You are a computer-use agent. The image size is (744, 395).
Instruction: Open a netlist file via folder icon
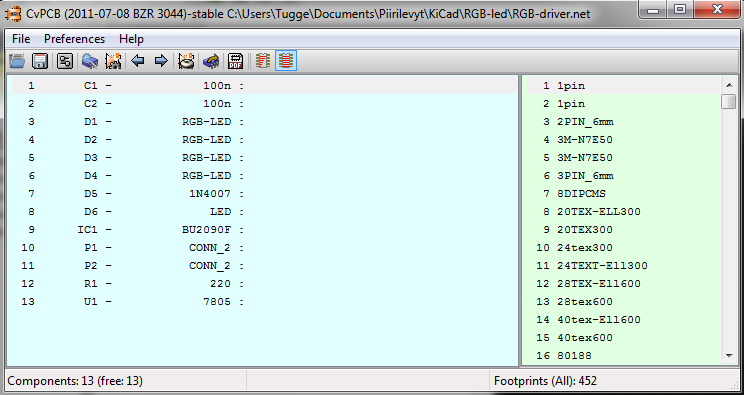point(17,61)
